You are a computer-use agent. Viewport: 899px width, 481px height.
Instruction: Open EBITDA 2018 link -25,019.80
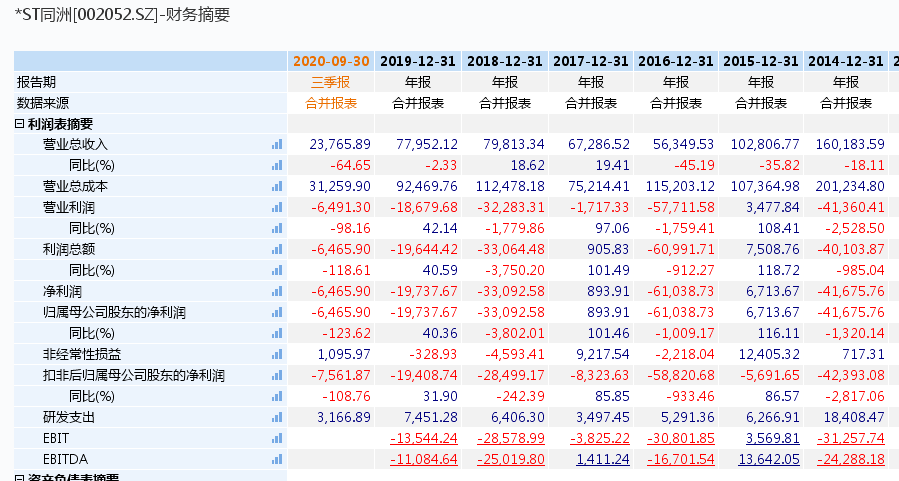click(511, 459)
